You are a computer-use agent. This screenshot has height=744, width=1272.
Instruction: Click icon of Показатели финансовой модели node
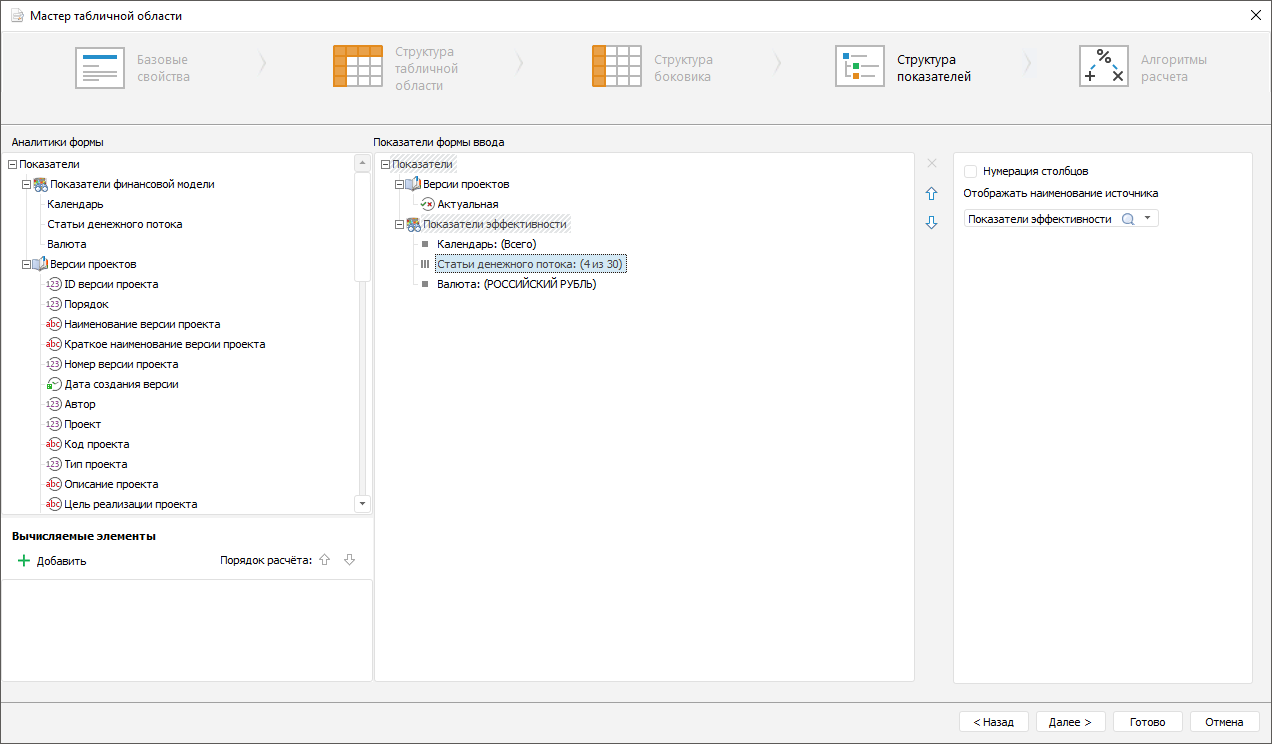[x=40, y=184]
